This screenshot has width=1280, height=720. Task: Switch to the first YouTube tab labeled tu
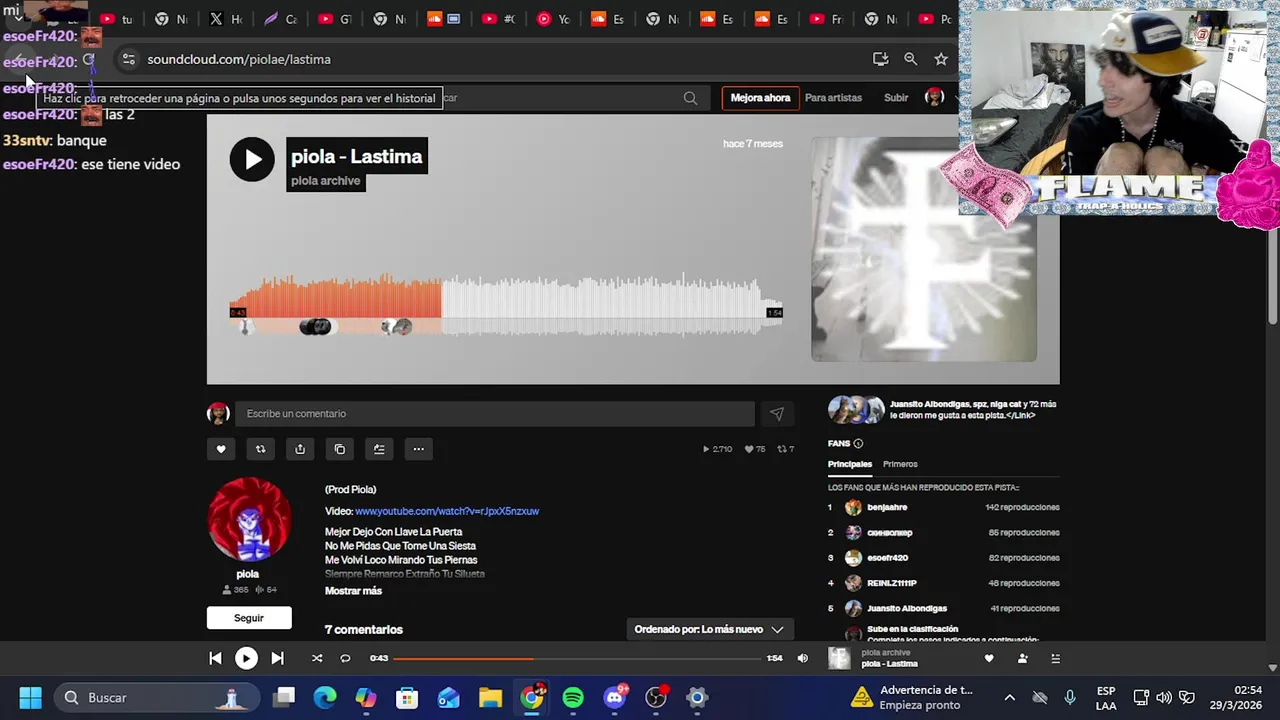point(117,19)
